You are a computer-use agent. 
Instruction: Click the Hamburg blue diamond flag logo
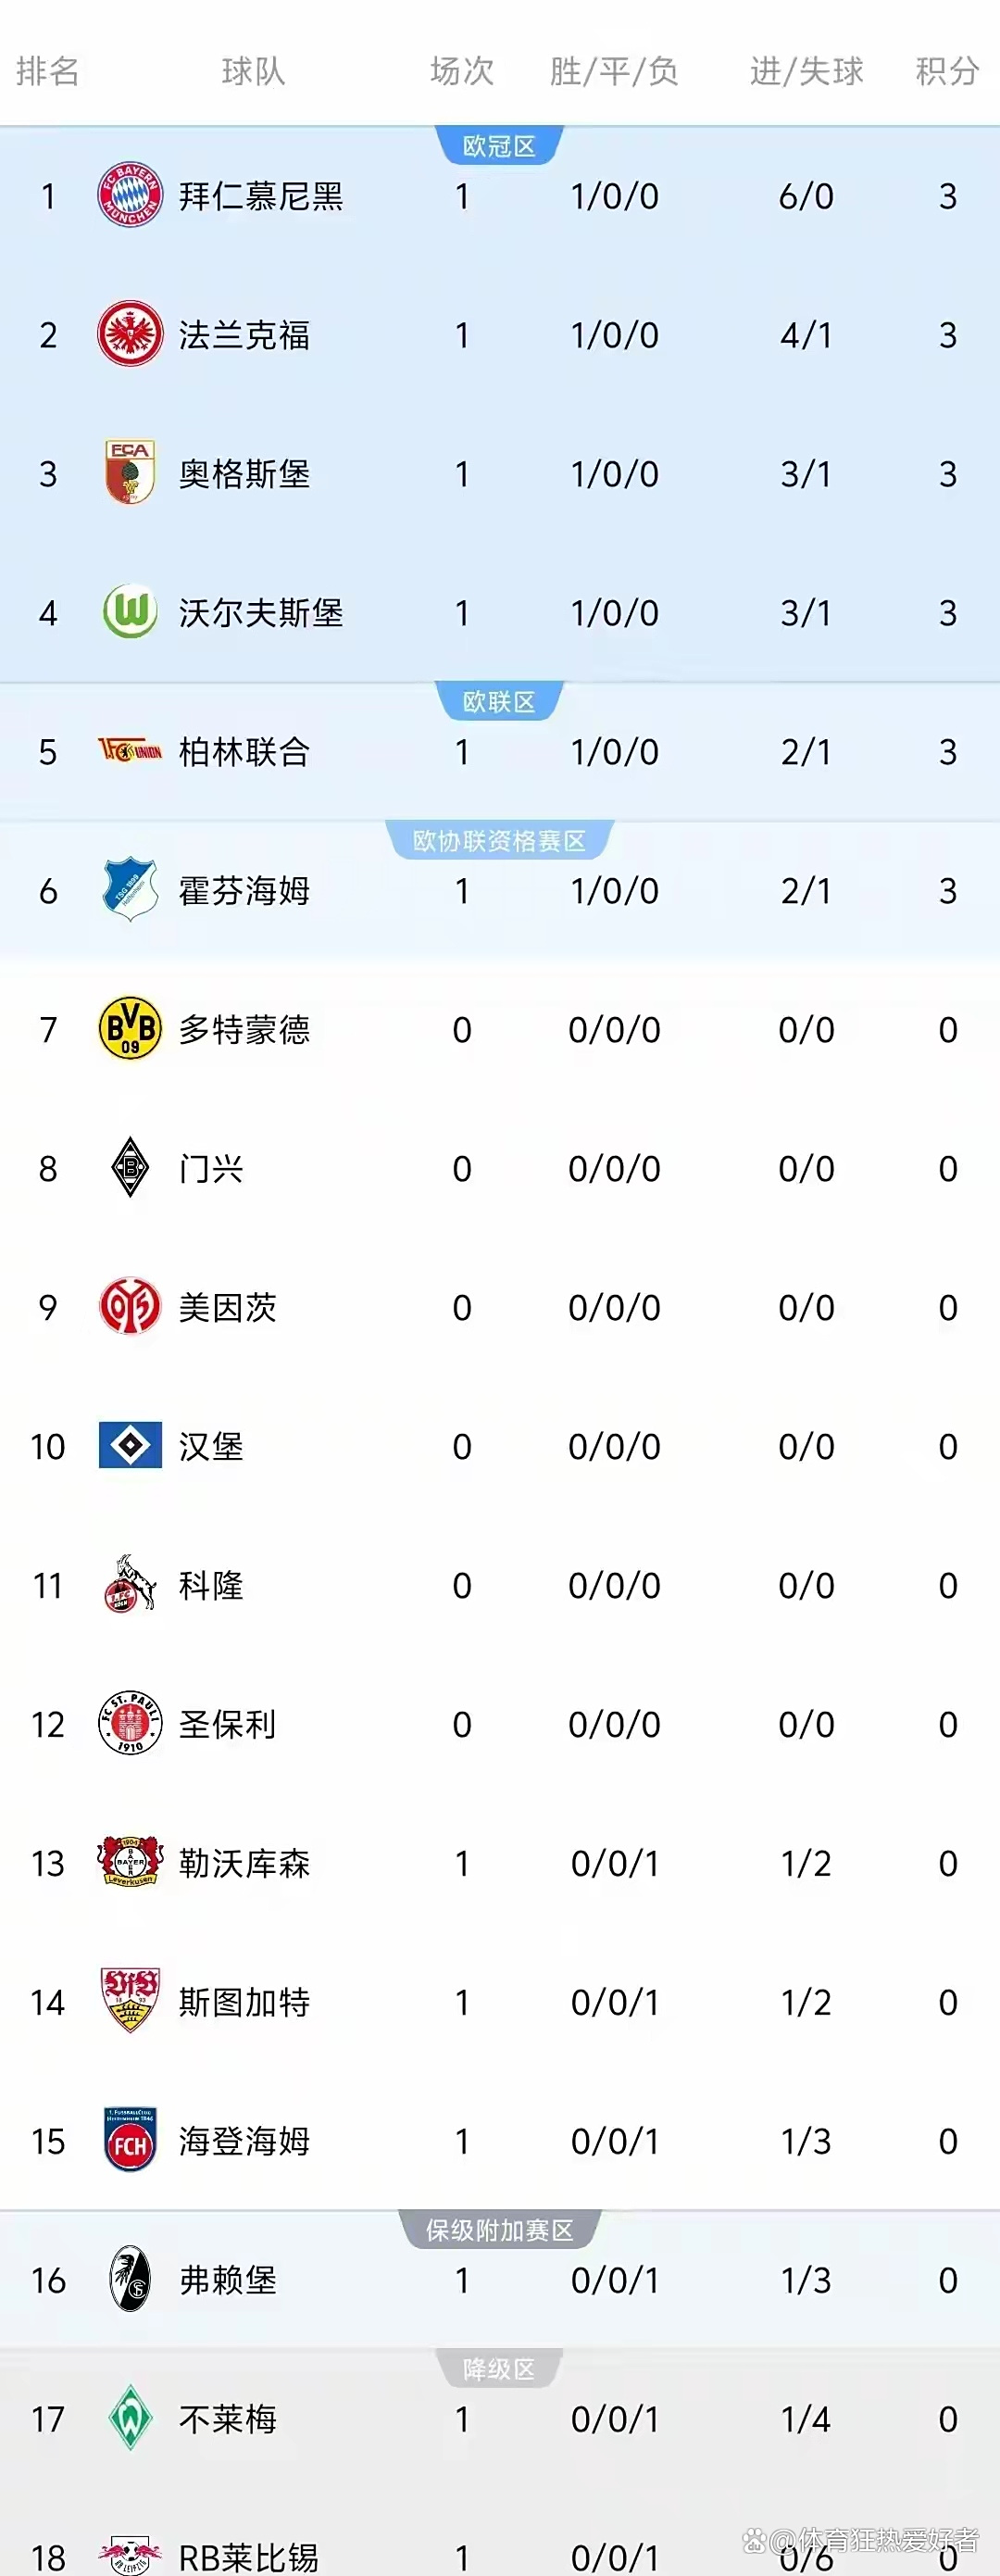130,1445
